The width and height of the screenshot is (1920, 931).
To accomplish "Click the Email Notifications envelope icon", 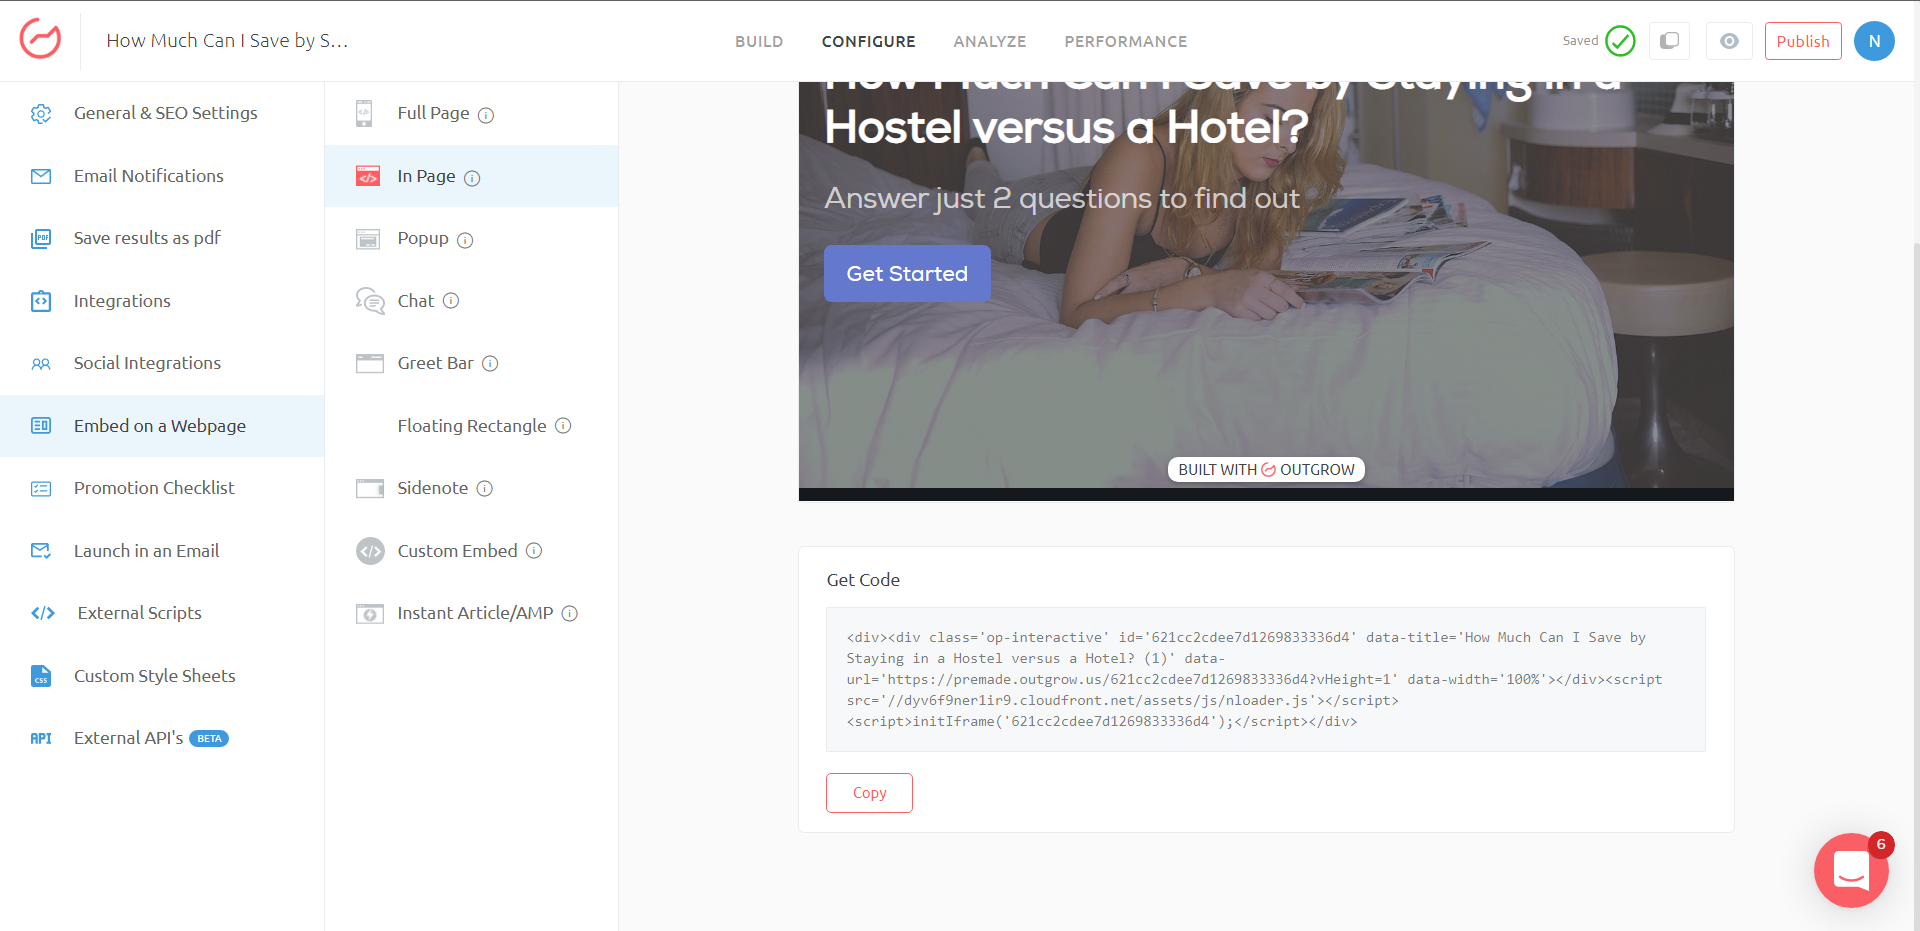I will click(41, 177).
